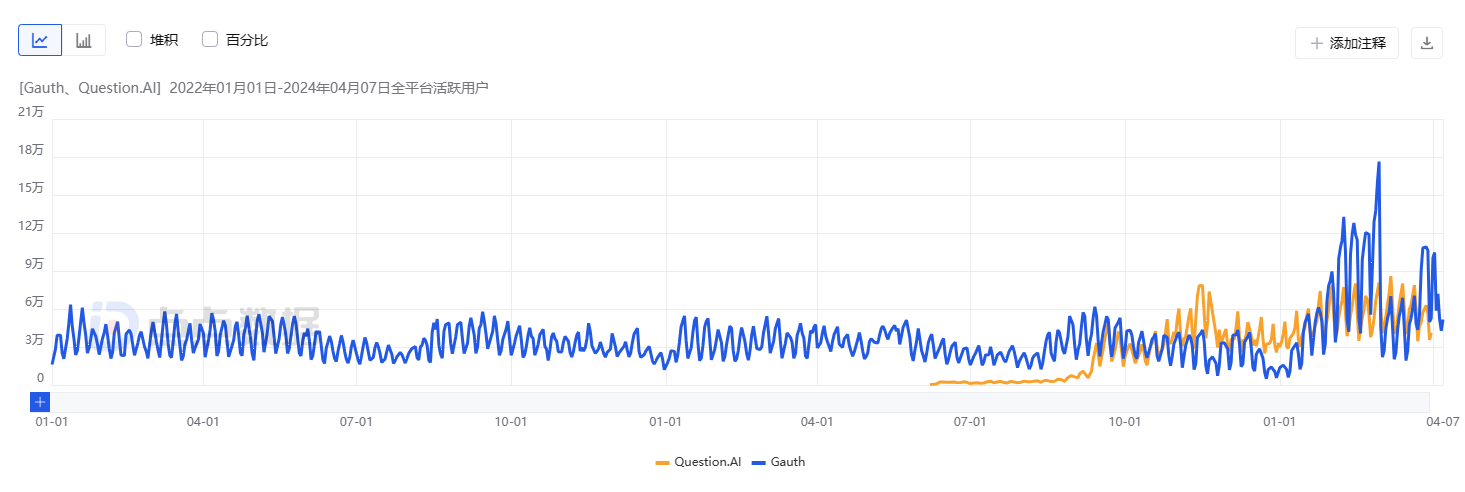Click the highest orange Question.AI peak
This screenshot has width=1465, height=492.
[1200, 286]
